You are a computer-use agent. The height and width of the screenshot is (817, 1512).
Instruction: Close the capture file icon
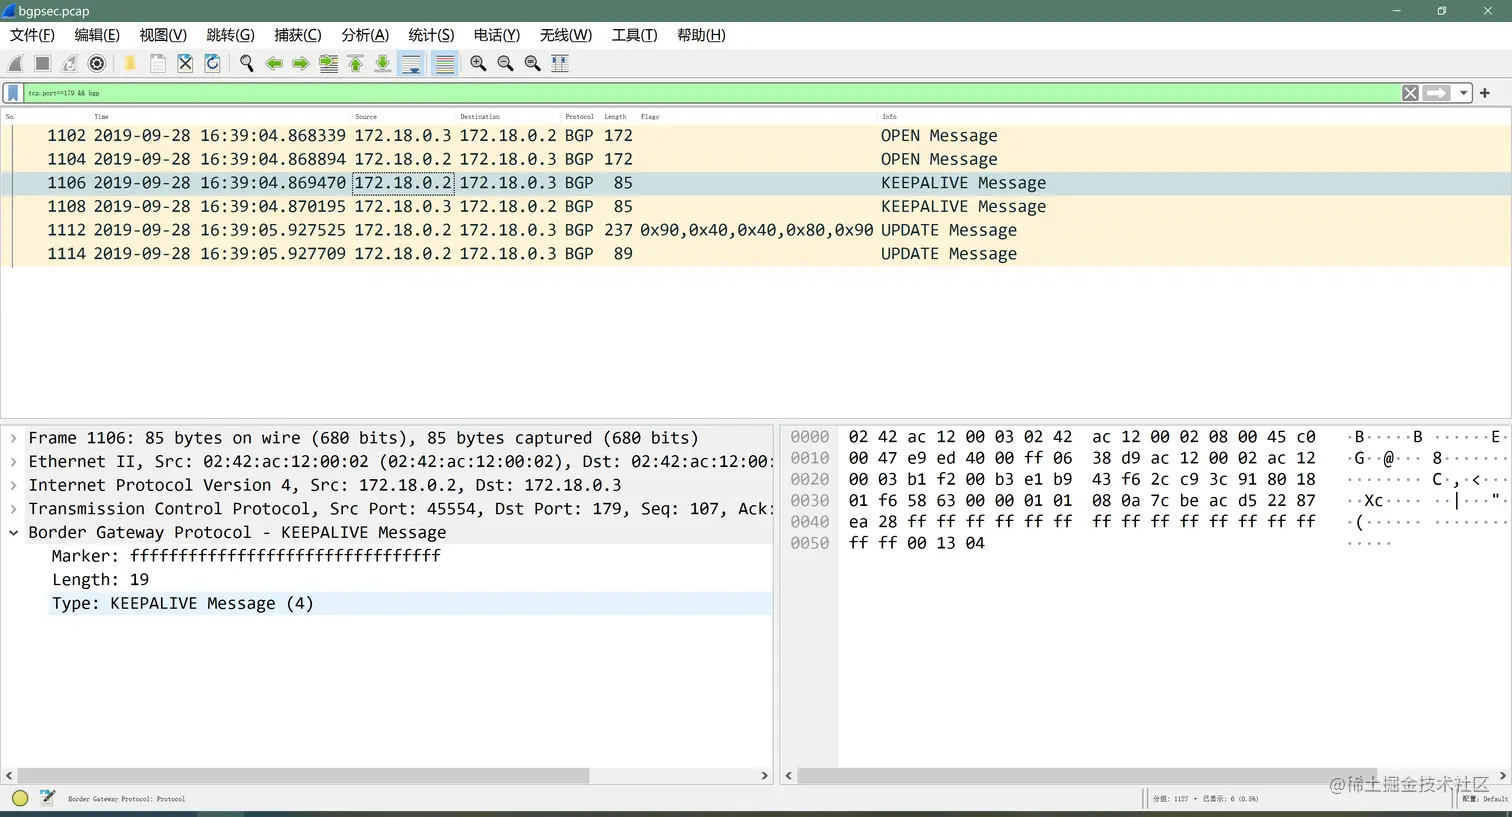pos(185,63)
